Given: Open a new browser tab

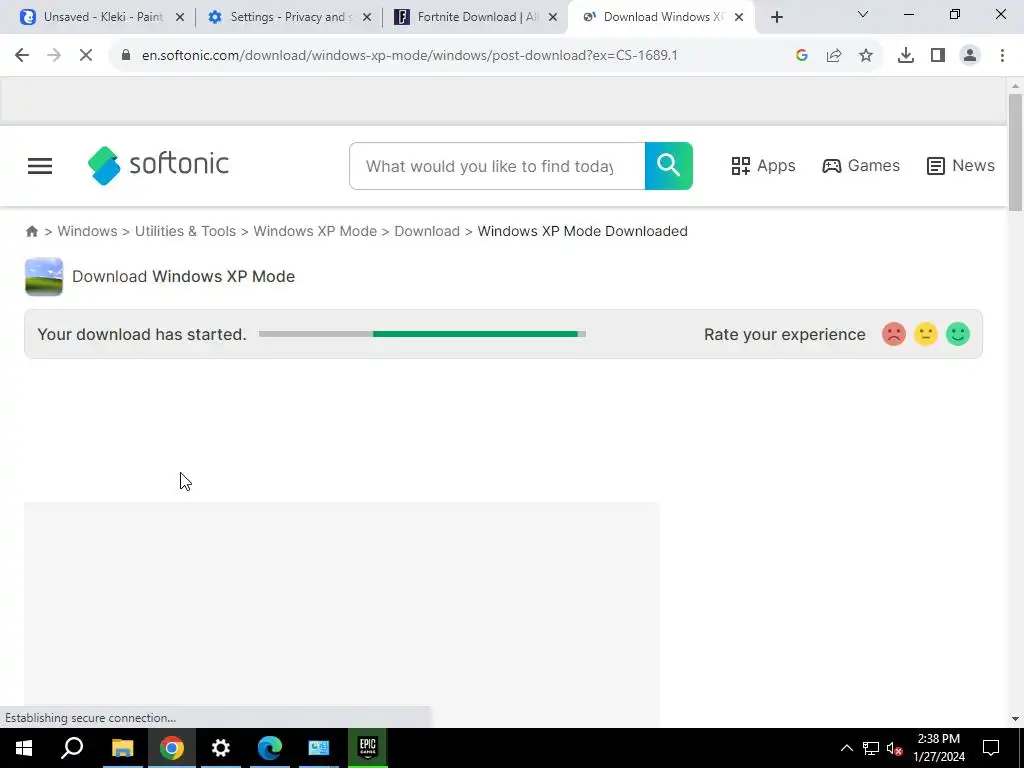Looking at the screenshot, I should click(x=776, y=18).
